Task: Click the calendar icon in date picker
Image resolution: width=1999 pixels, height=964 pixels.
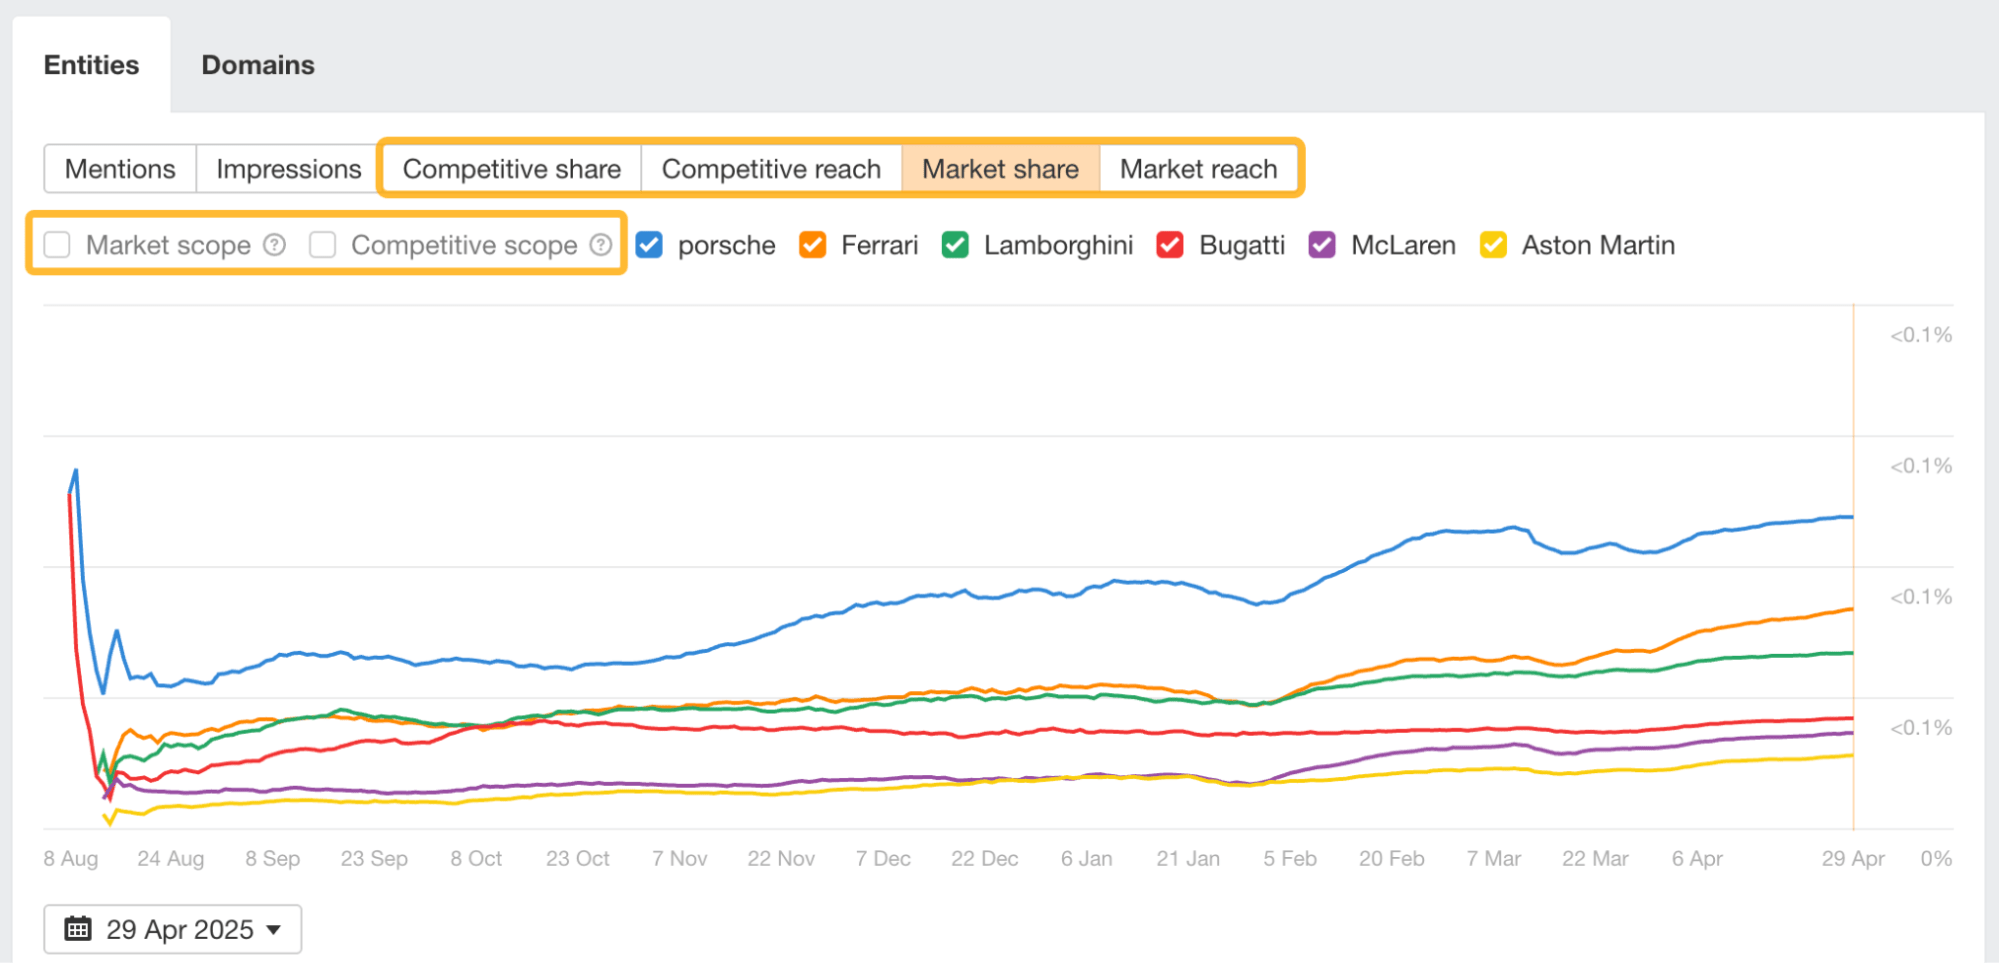Action: 78,929
